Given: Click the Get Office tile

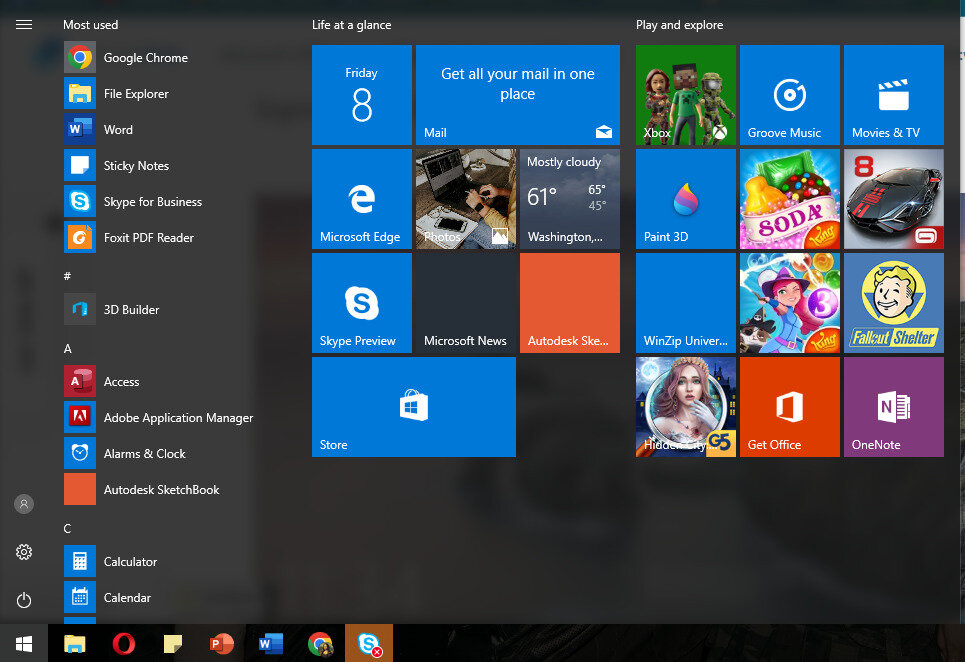Looking at the screenshot, I should (790, 407).
